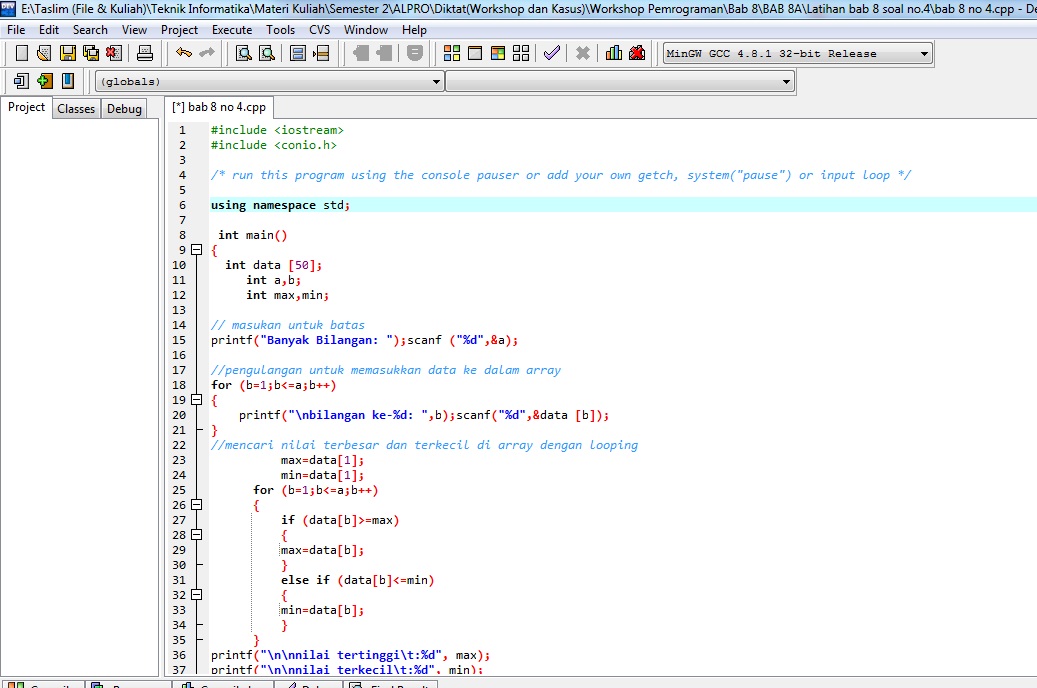Click the '#include <conio.h>' line
1037x688 pixels.
click(274, 145)
